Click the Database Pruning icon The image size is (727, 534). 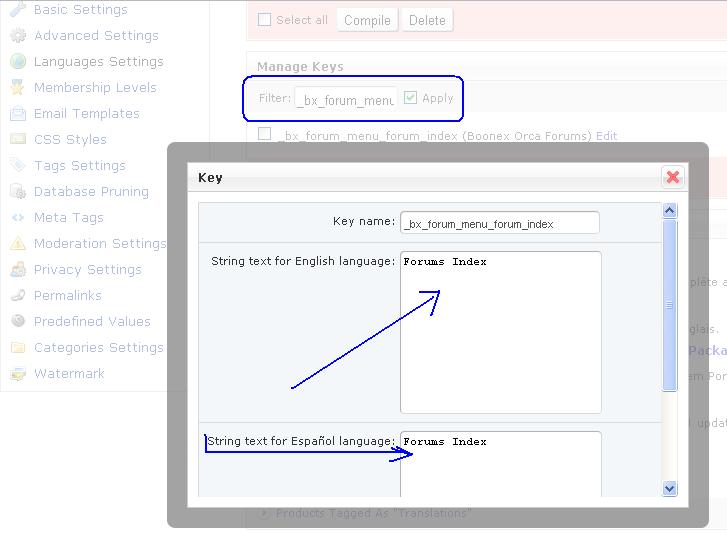point(18,191)
